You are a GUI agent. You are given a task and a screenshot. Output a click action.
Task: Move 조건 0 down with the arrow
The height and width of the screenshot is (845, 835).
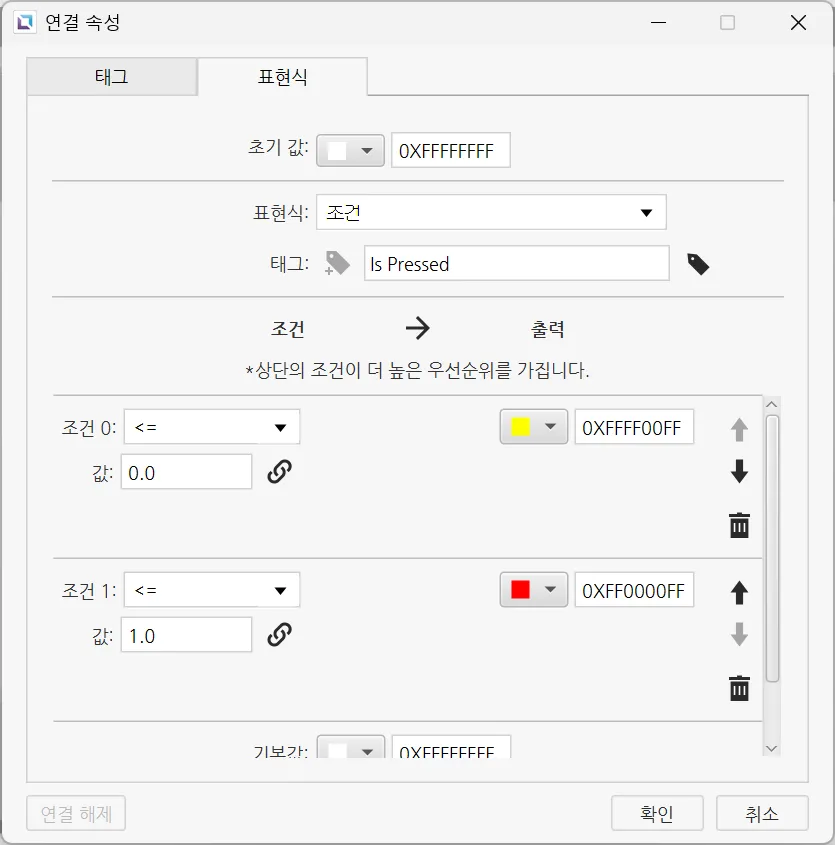[x=739, y=472]
